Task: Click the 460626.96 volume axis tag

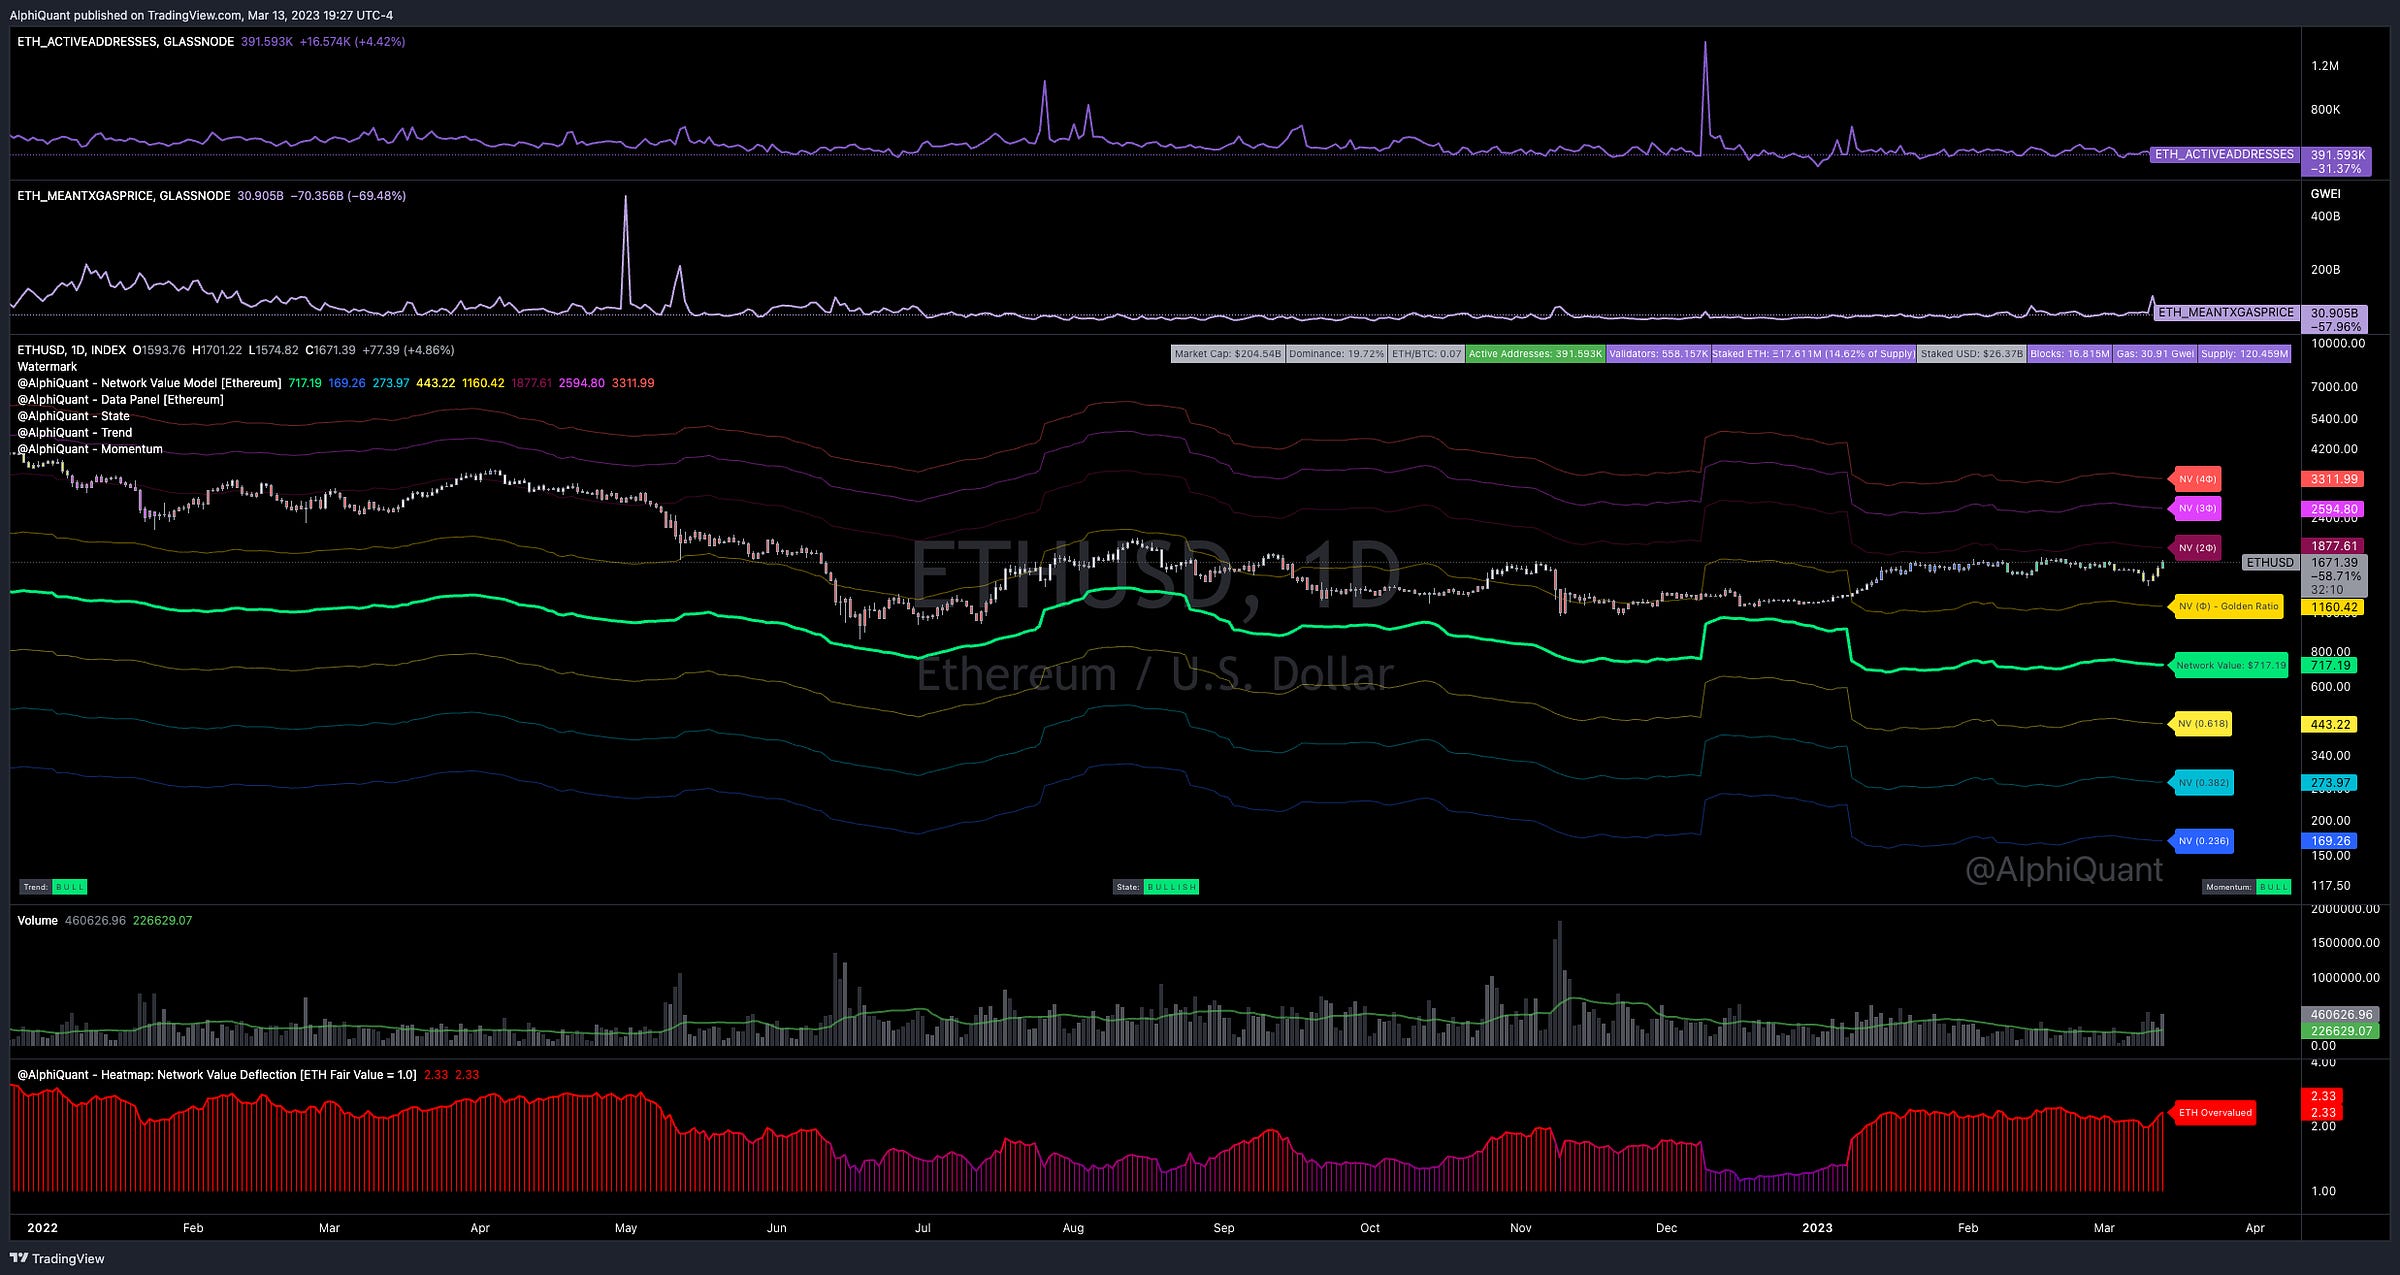Action: pyautogui.click(x=2341, y=1014)
